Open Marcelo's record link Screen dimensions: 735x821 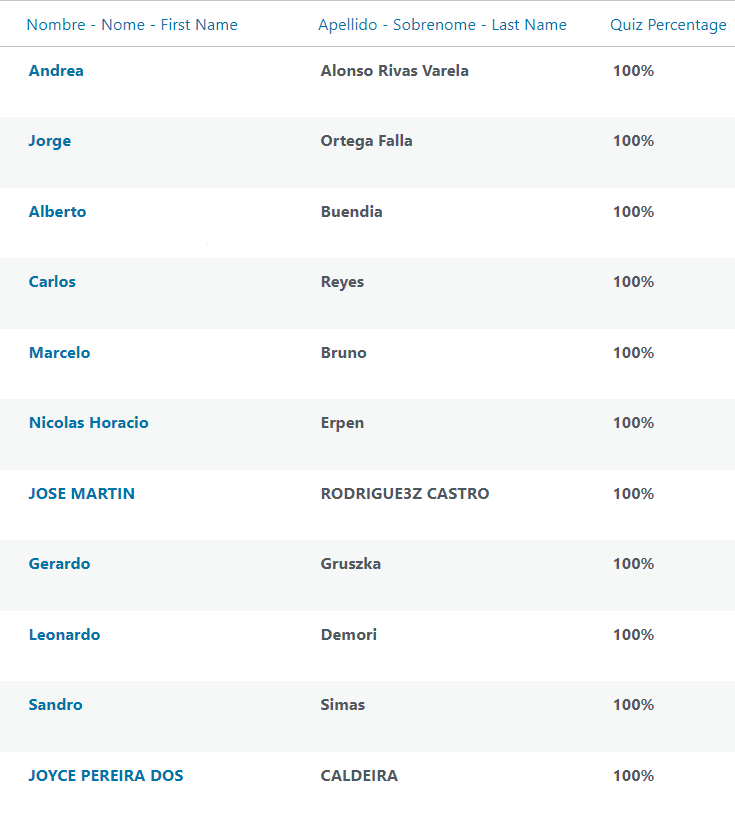(59, 353)
